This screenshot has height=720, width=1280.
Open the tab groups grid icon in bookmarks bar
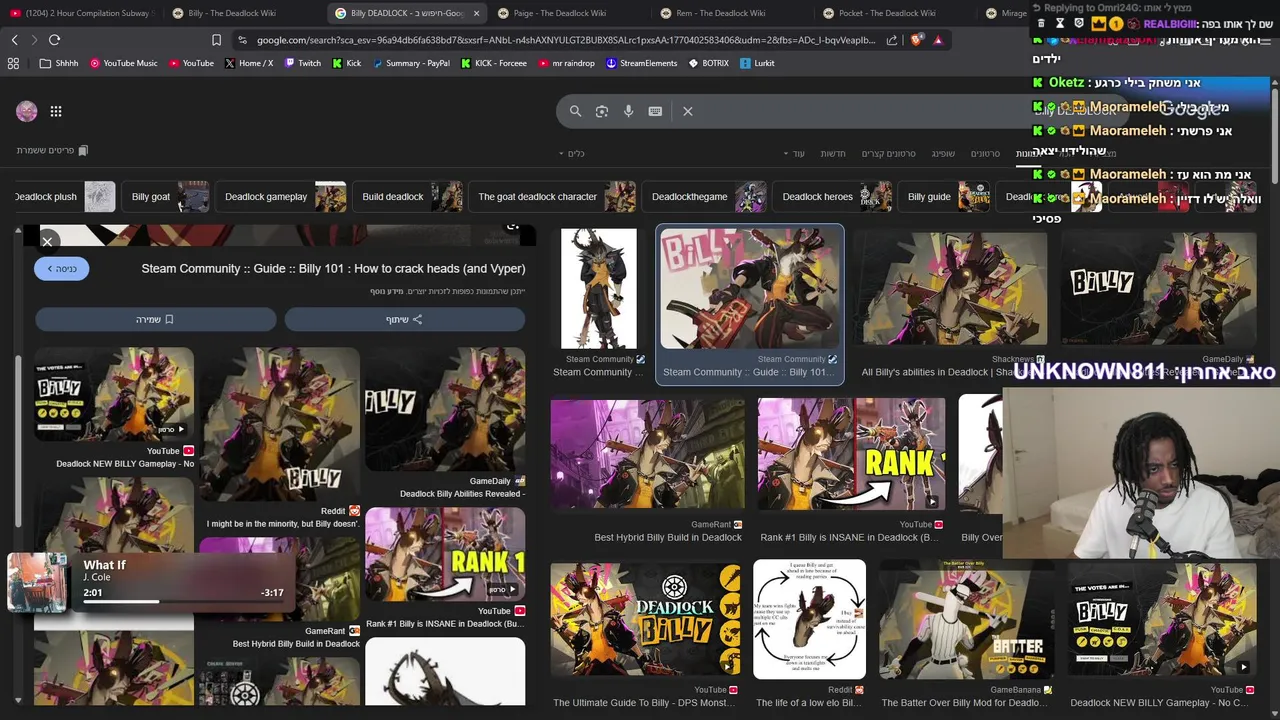pos(13,63)
